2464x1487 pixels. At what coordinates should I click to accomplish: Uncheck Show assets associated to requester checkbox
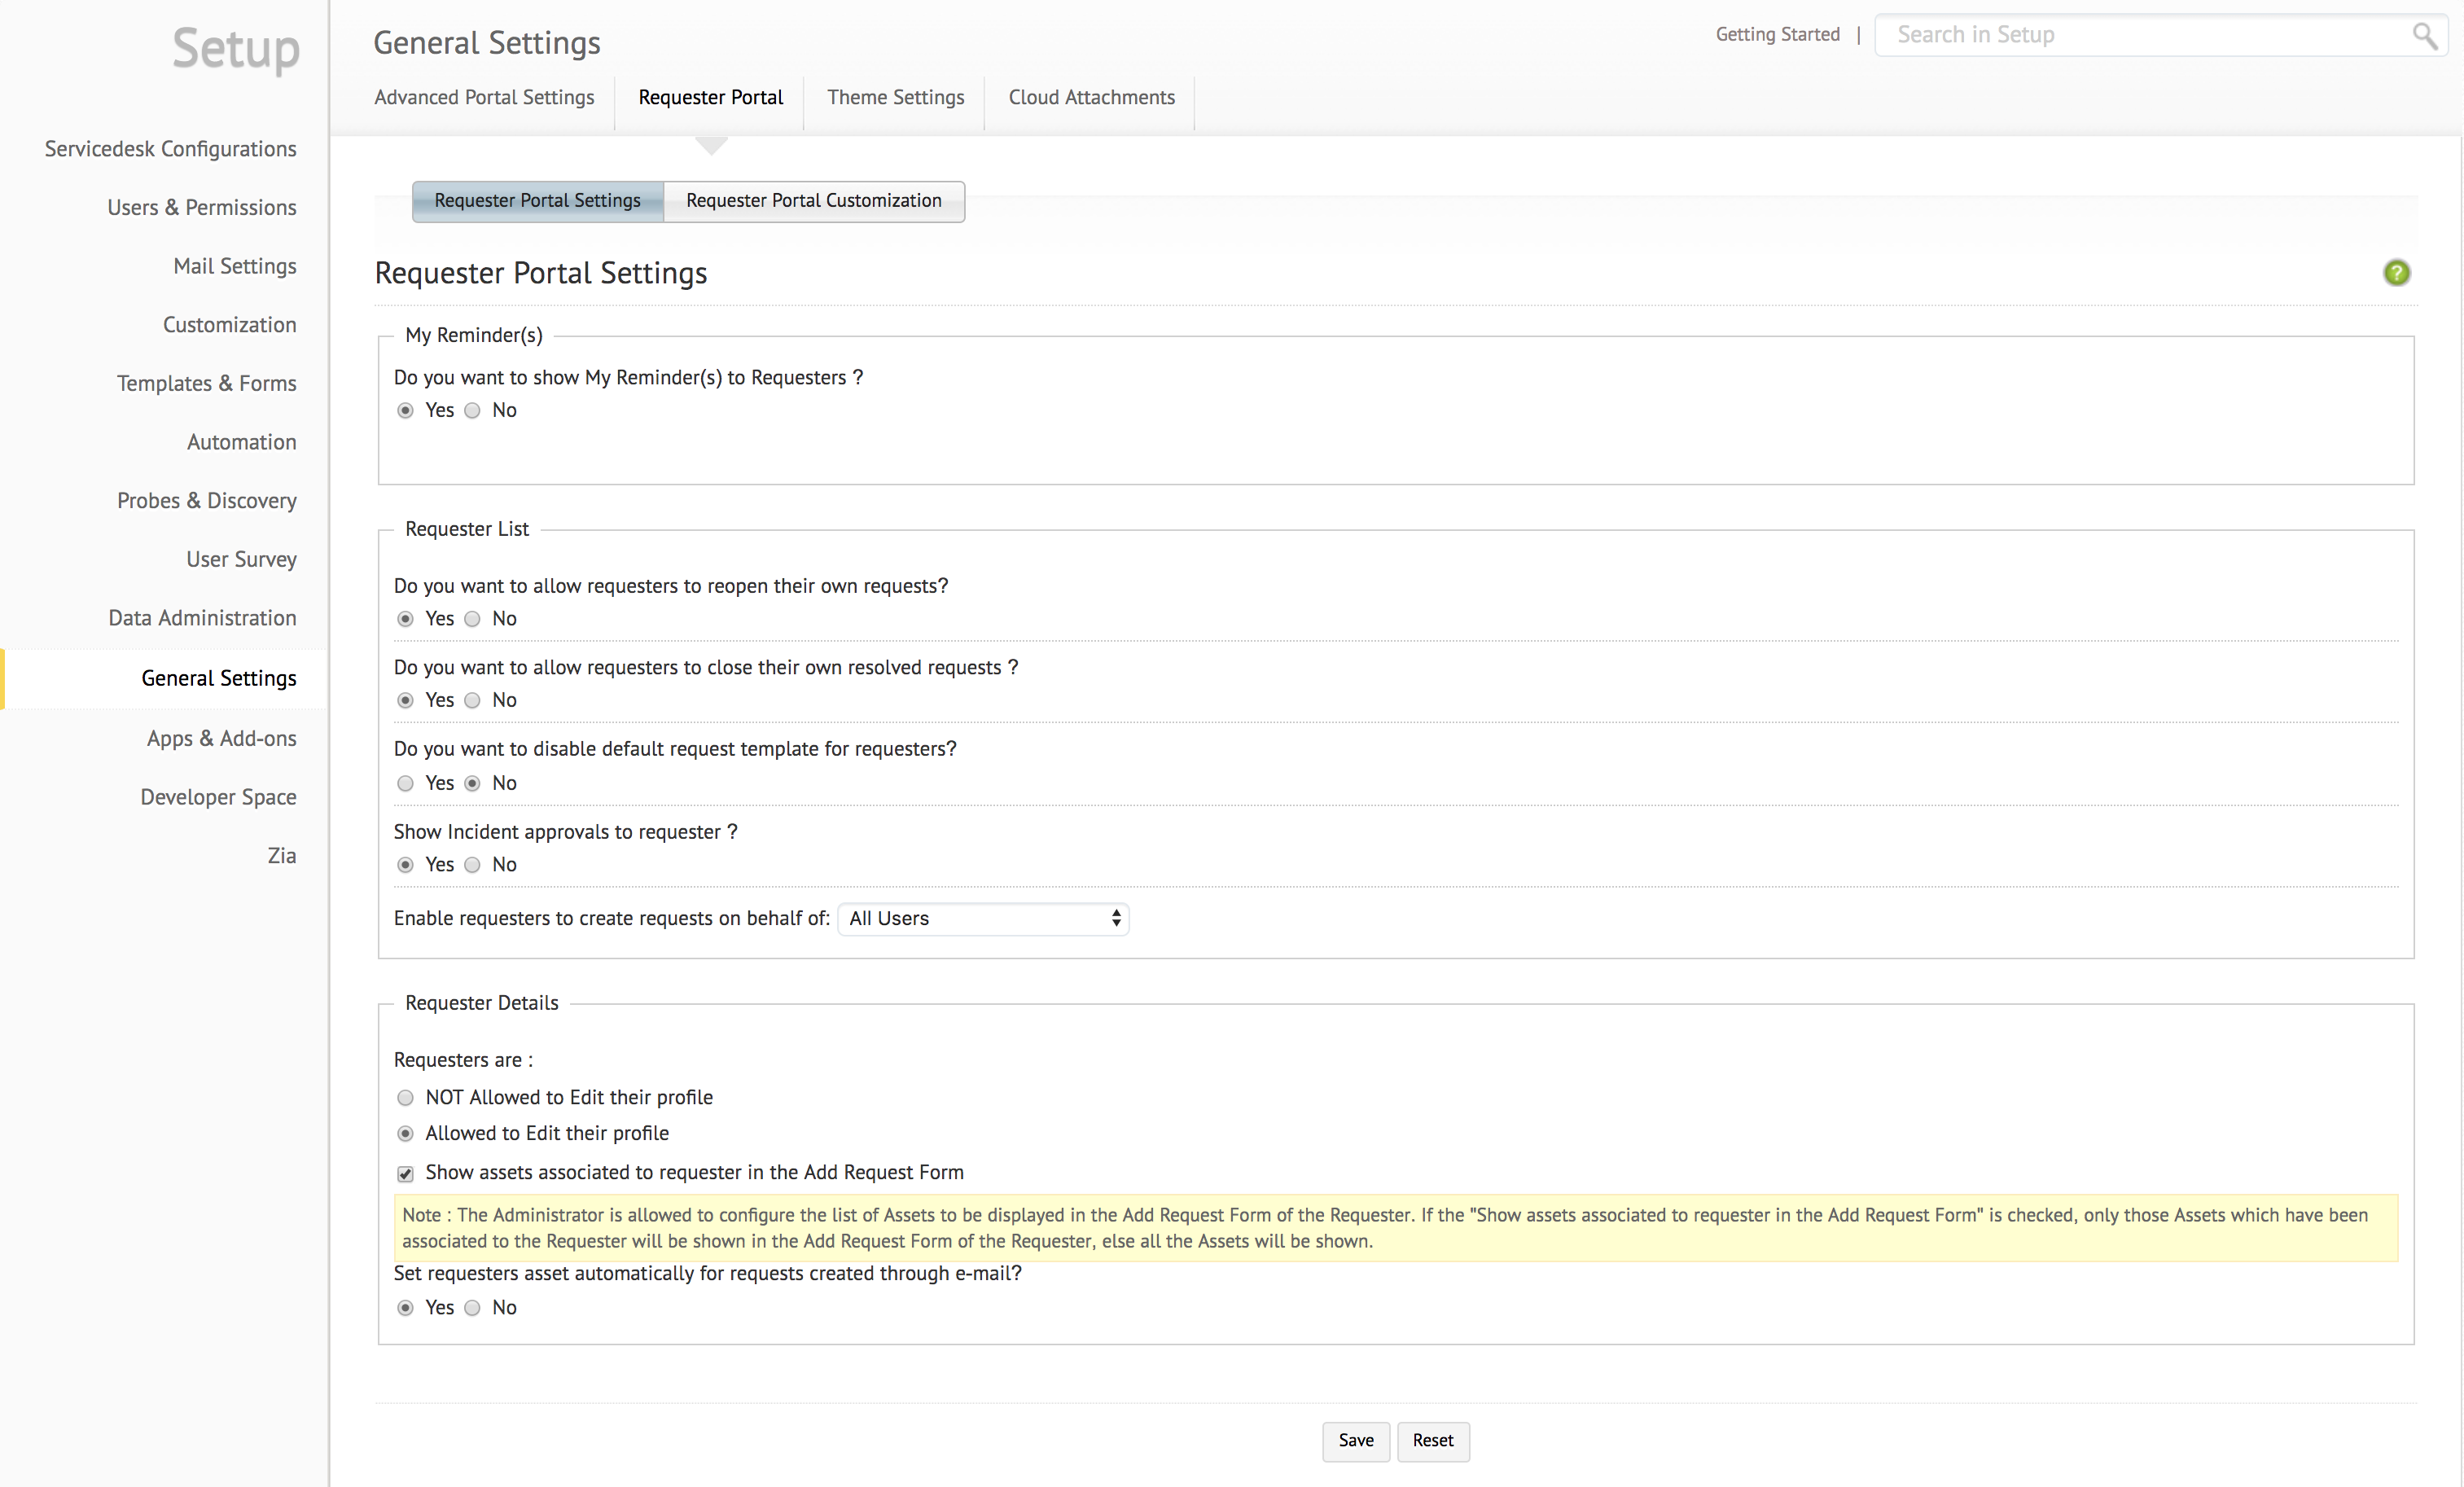[x=405, y=1173]
